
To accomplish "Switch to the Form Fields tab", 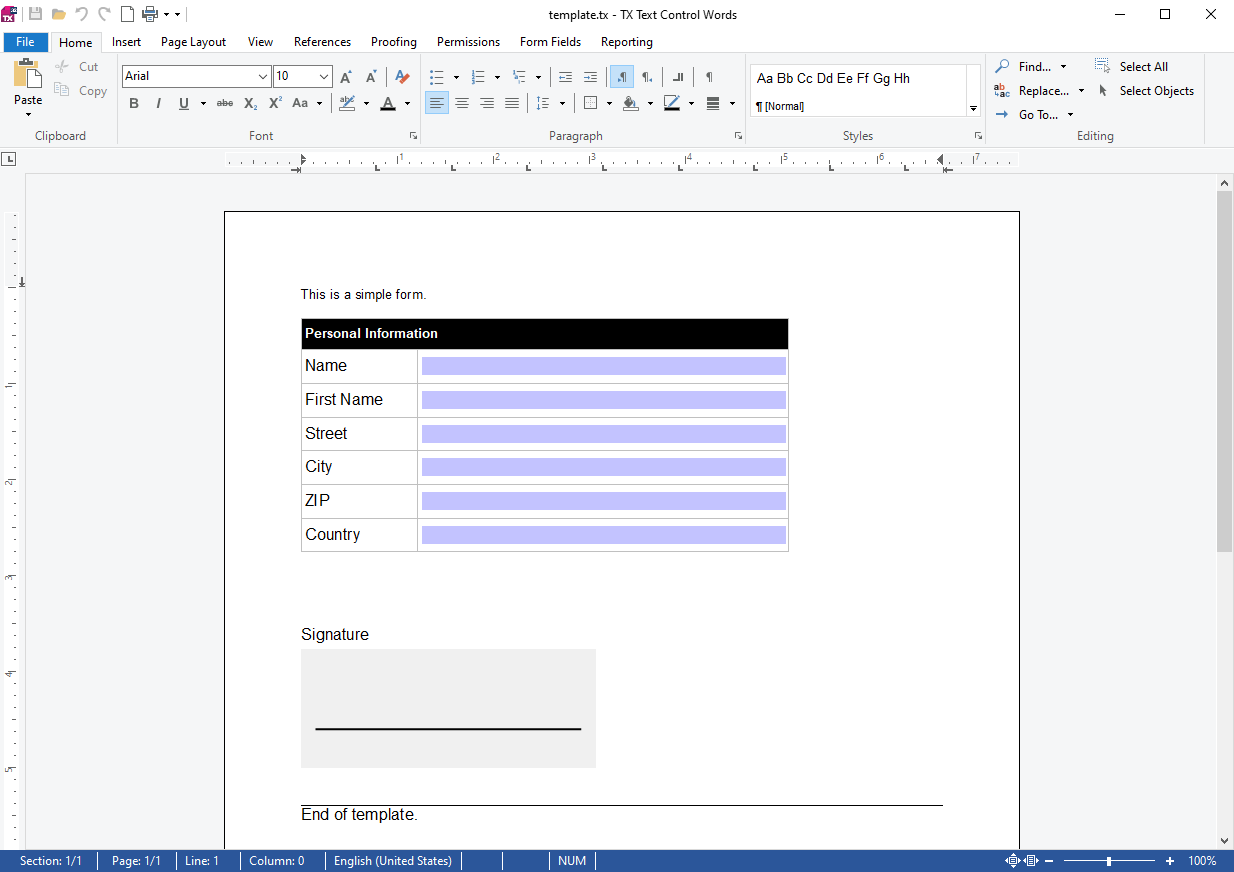I will click(550, 42).
